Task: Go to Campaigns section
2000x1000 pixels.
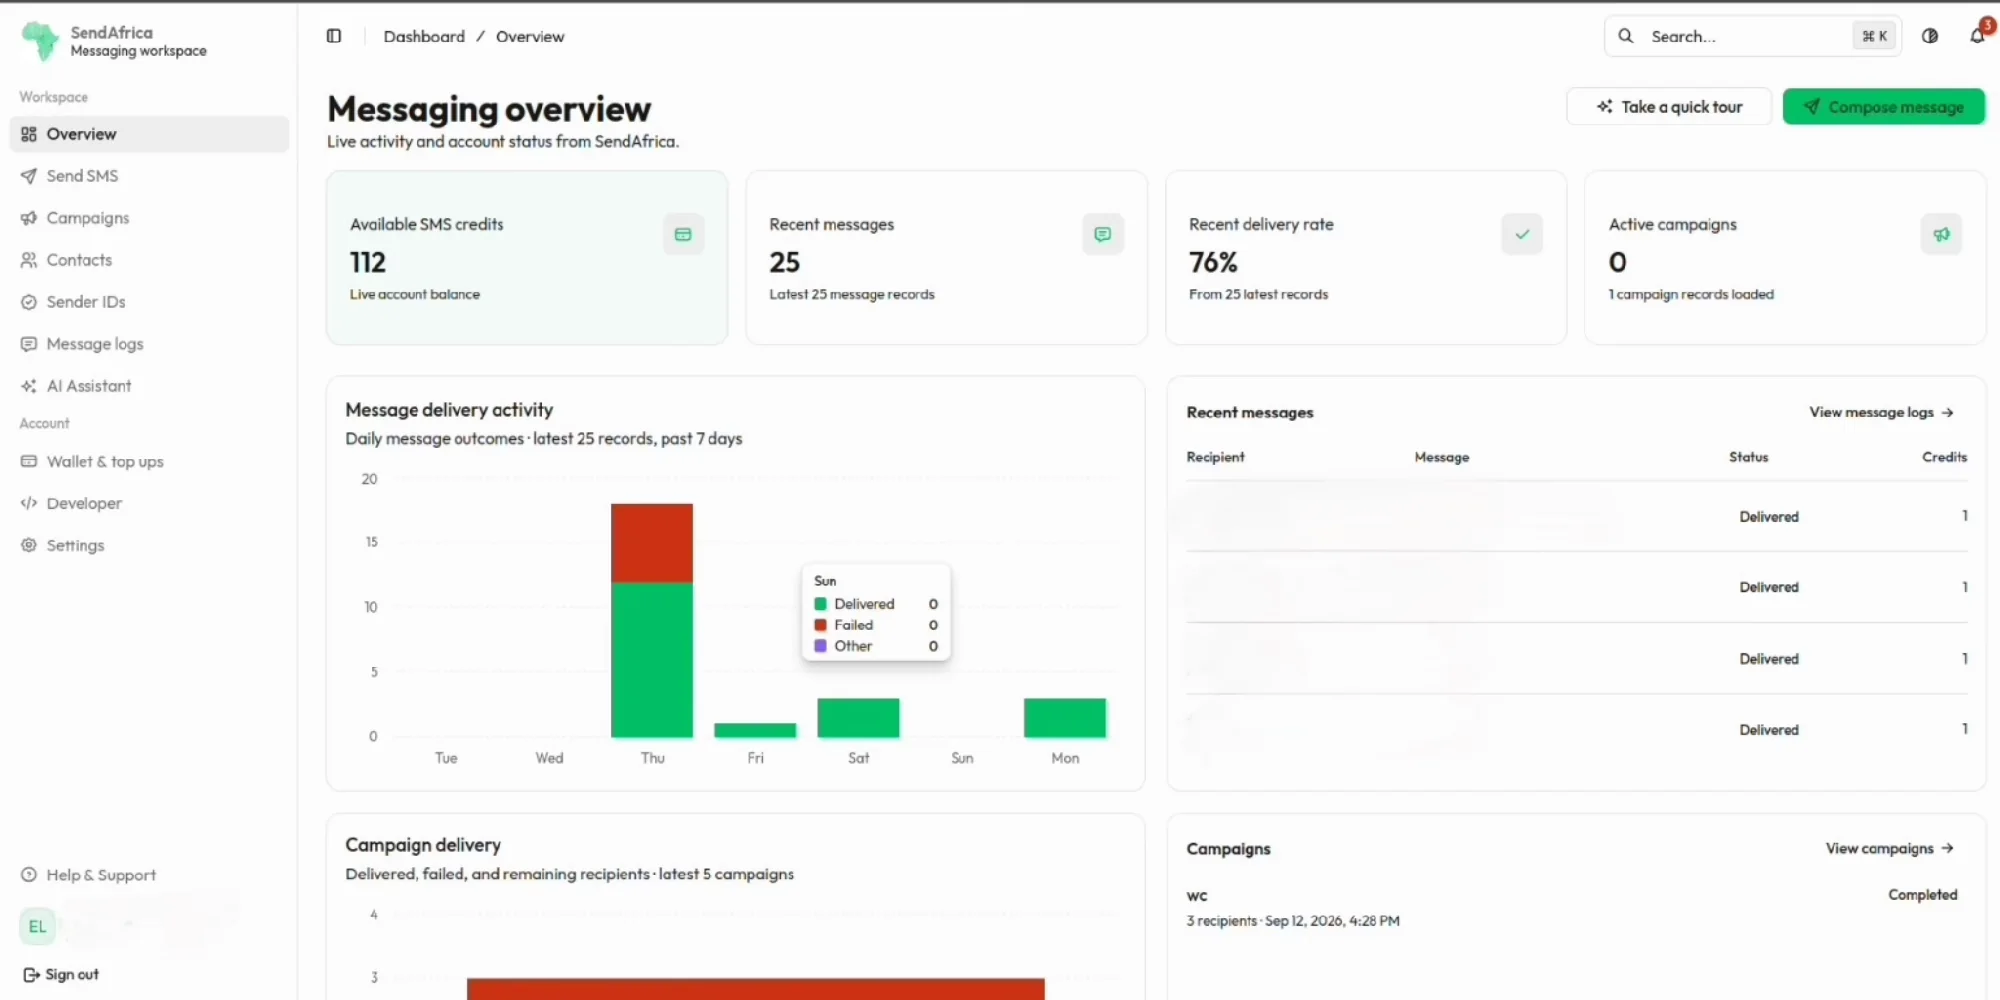Action: point(149,218)
